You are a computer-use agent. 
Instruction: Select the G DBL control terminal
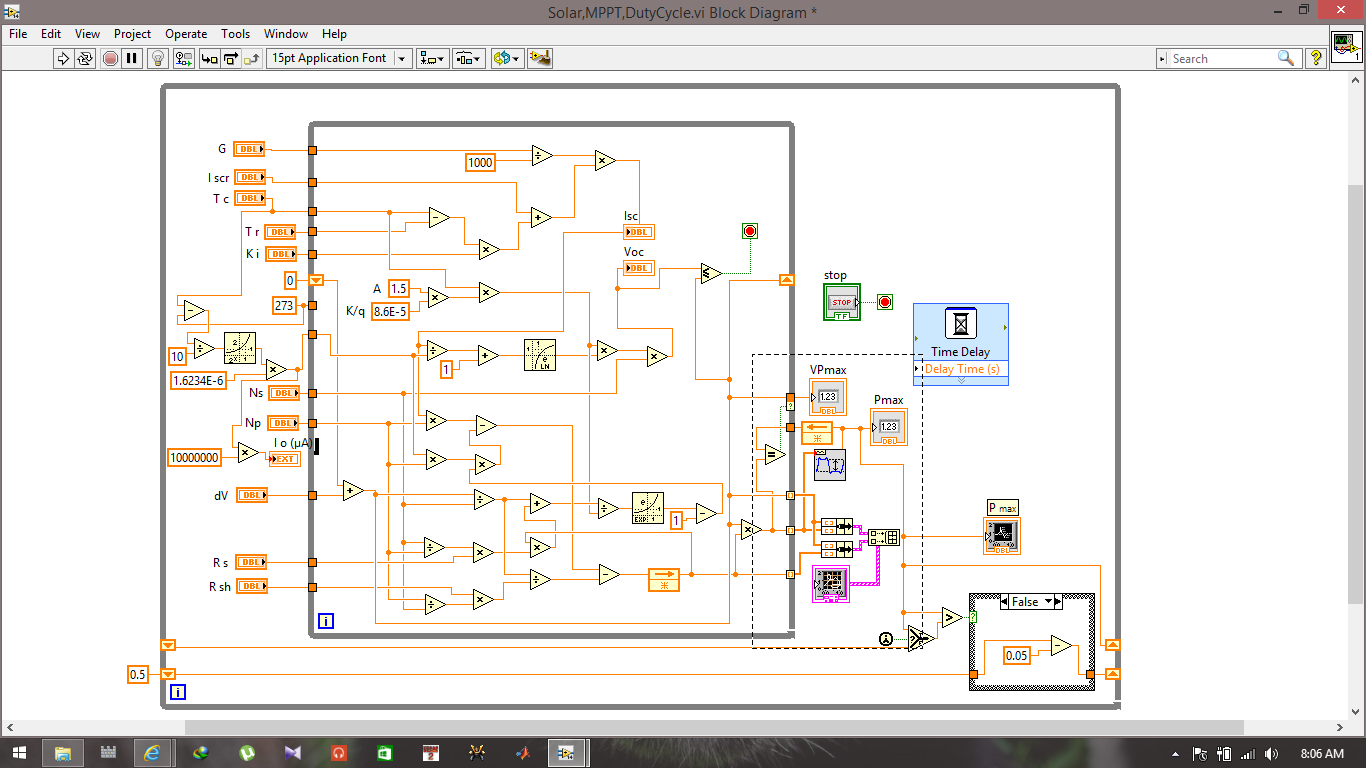tap(249, 149)
